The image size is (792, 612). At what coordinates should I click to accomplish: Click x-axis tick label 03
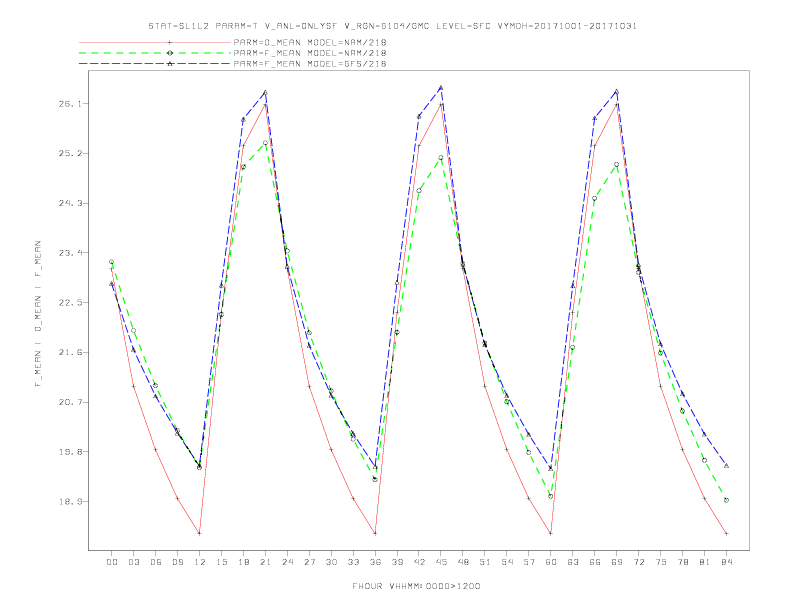point(133,562)
